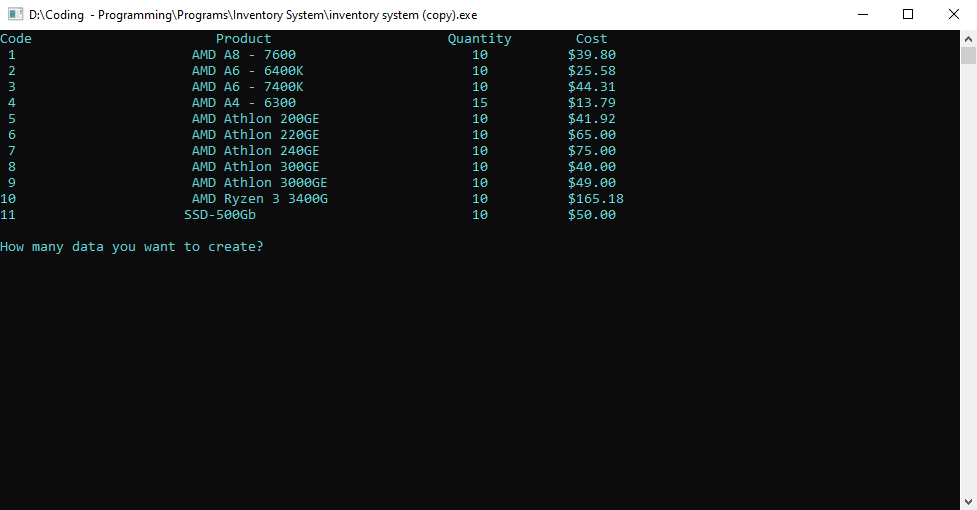Minimize the inventory system console window
This screenshot has width=977, height=510.
point(862,15)
